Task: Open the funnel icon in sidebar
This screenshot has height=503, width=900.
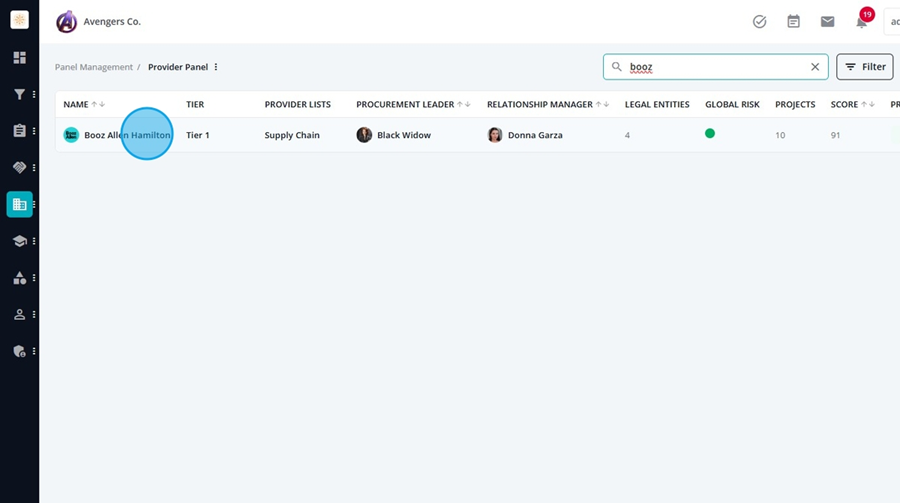Action: (20, 94)
